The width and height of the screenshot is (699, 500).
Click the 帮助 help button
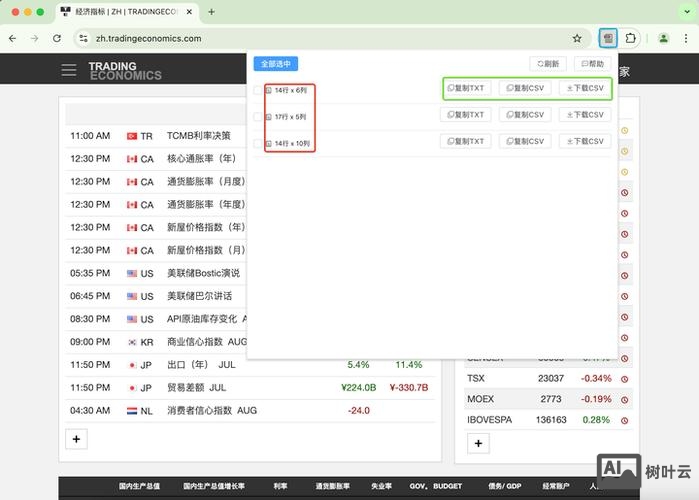592,64
